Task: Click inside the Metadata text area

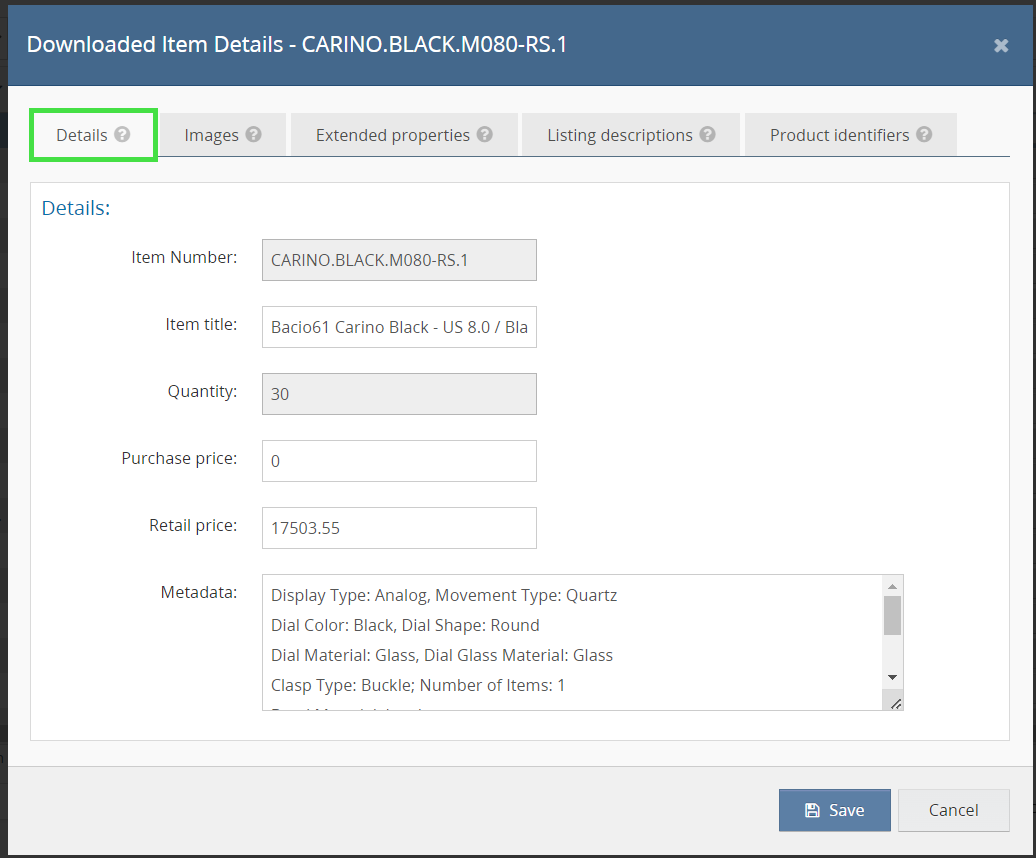Action: (x=570, y=640)
